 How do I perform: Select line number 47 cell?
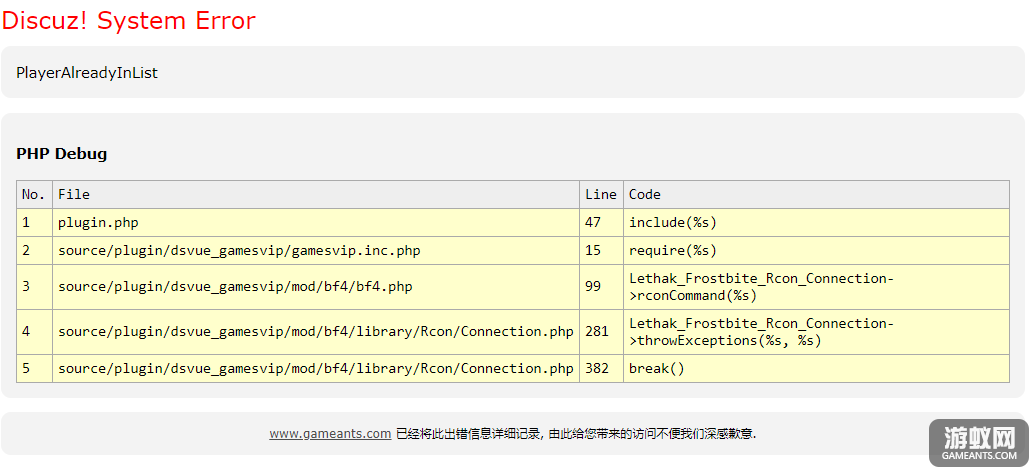point(601,223)
